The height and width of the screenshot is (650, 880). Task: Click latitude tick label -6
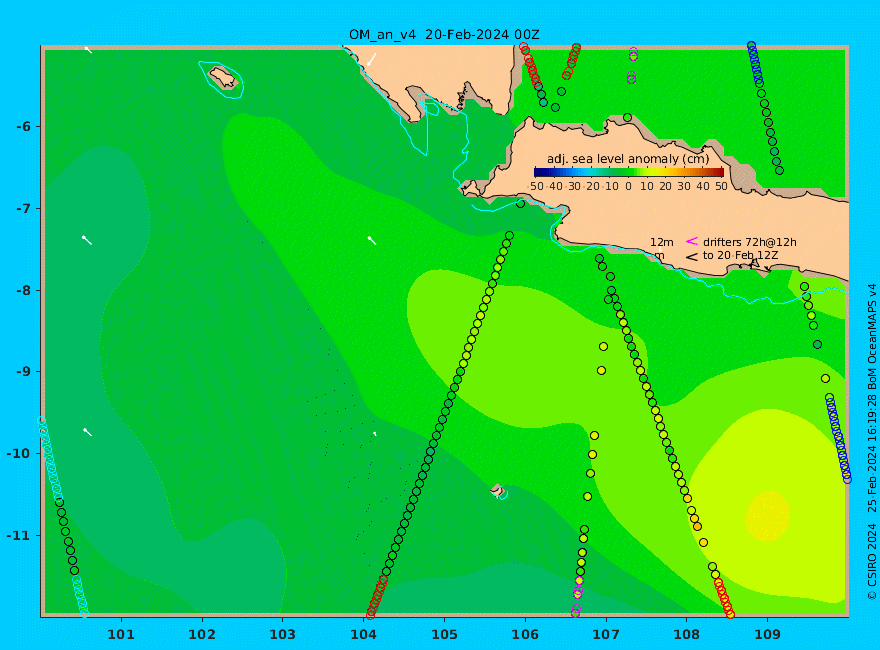pos(24,127)
